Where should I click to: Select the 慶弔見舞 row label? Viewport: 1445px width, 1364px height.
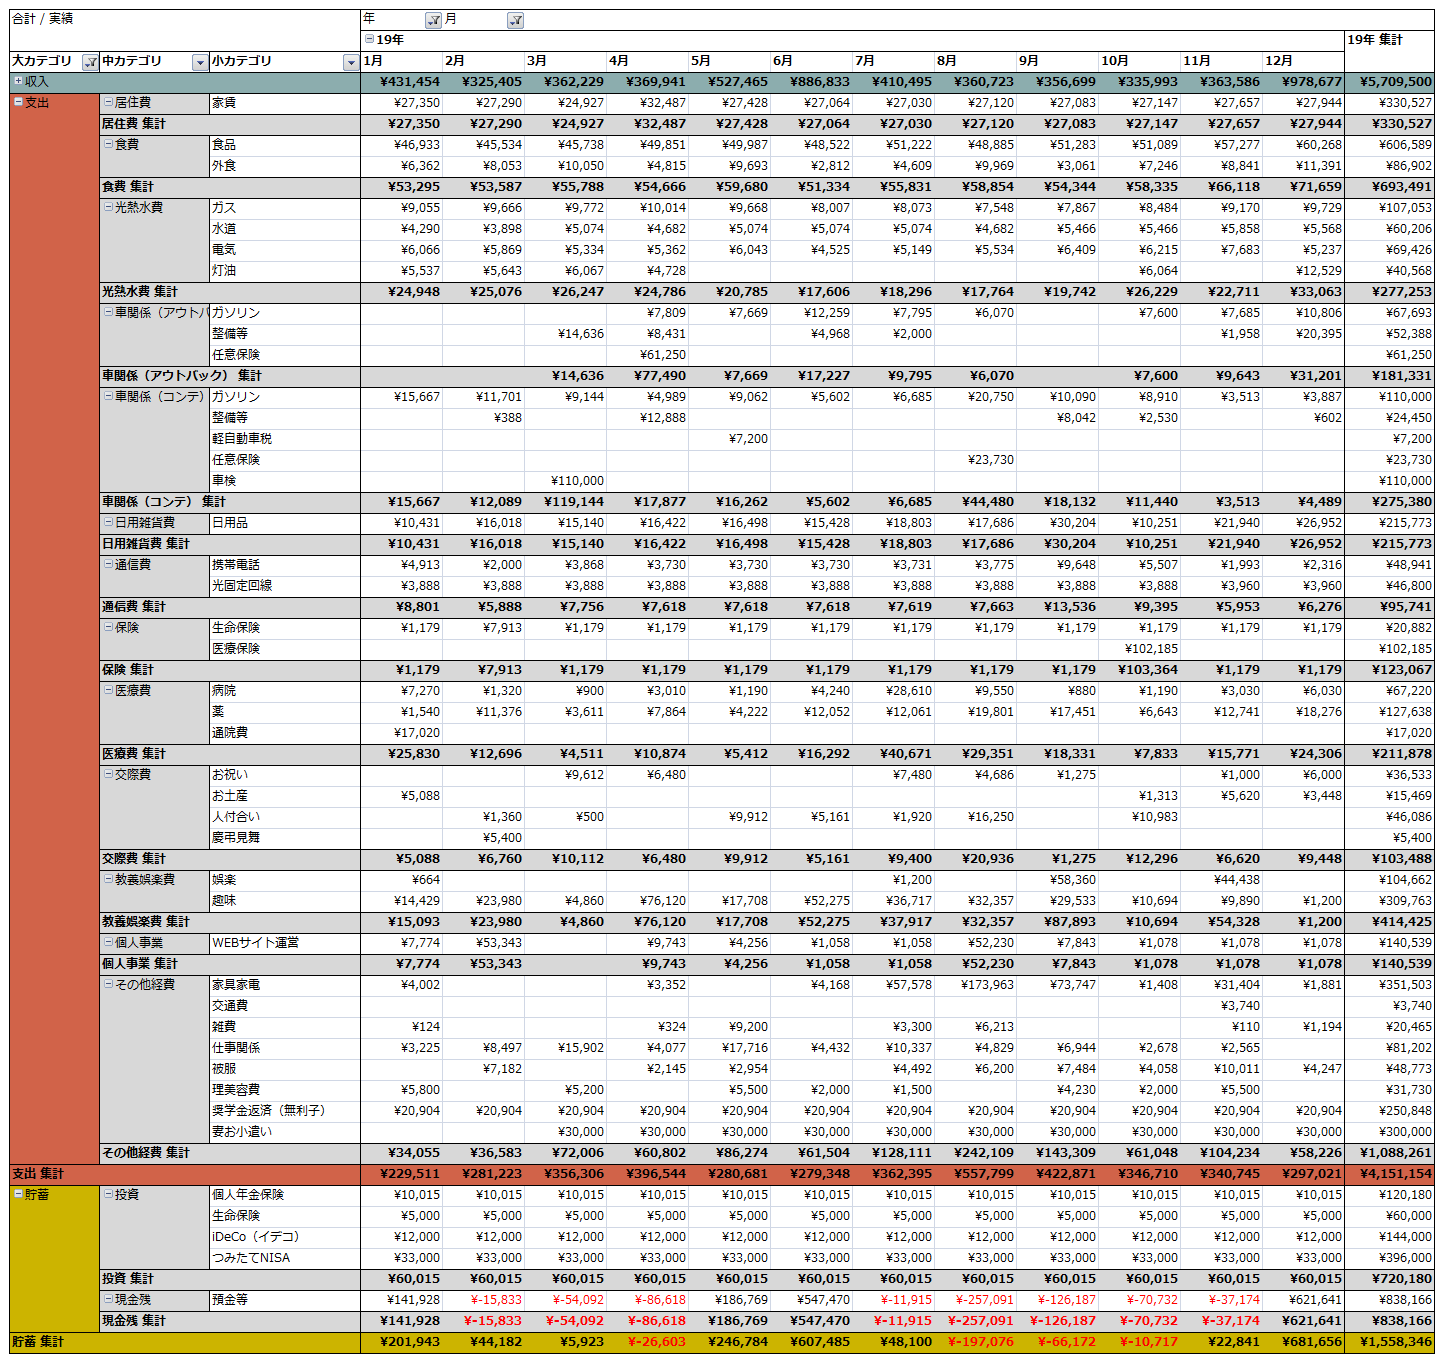pyautogui.click(x=285, y=837)
